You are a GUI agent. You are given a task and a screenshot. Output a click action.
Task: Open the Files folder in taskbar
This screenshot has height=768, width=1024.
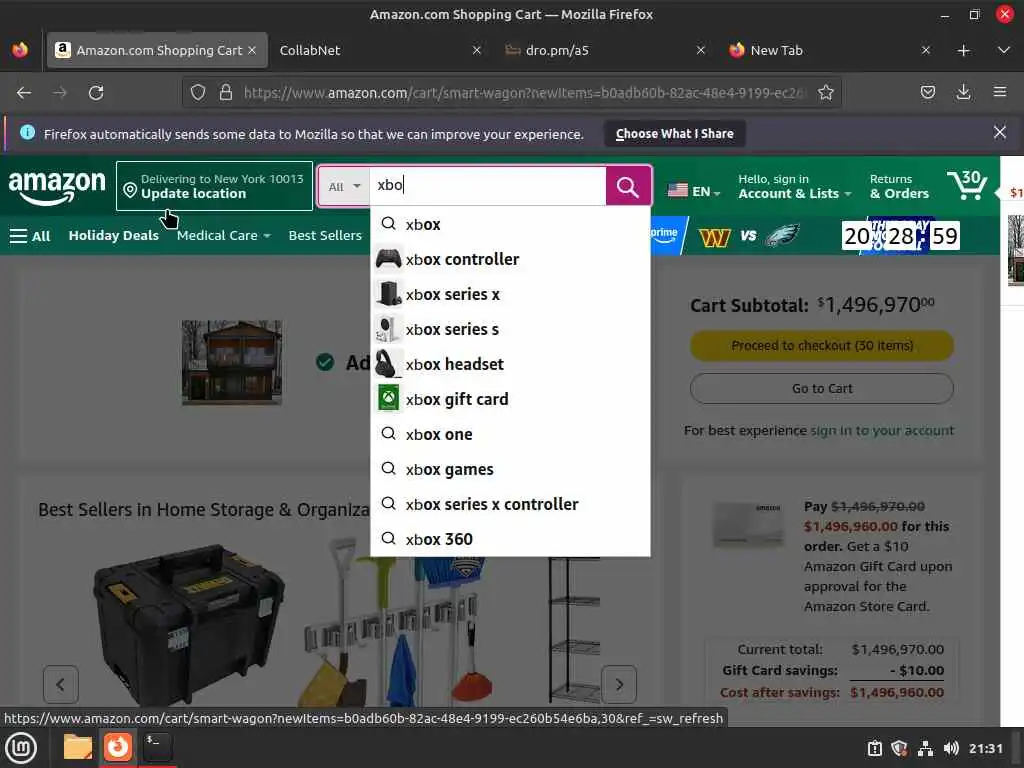(x=78, y=747)
